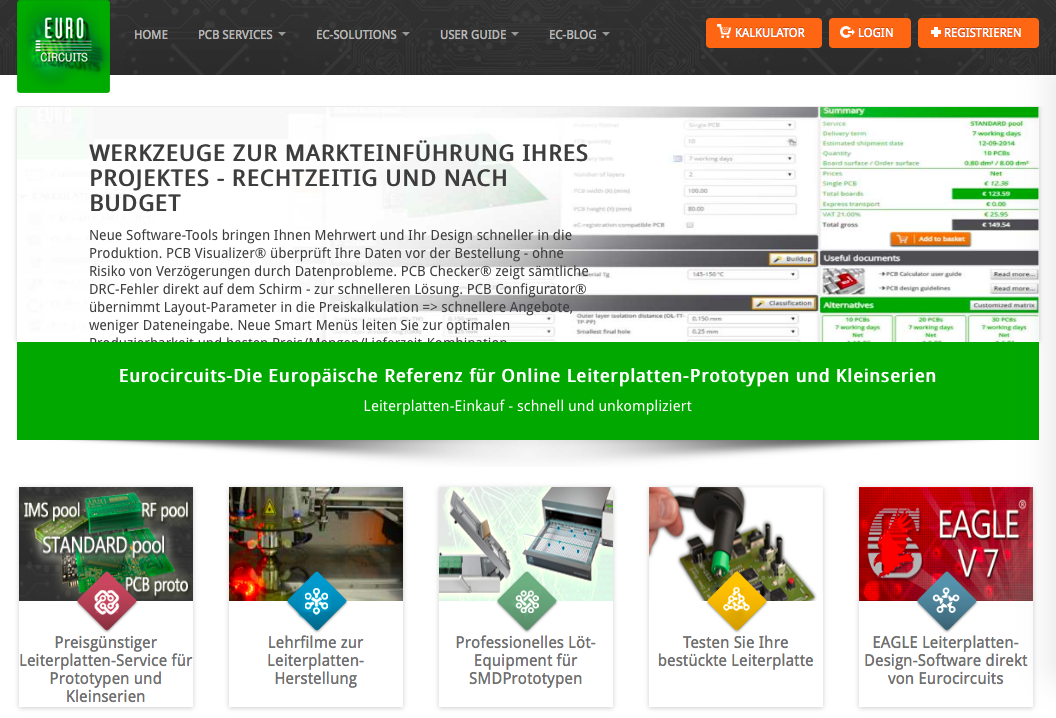This screenshot has width=1056, height=718.
Task: Expand the USER GUIDE menu
Action: pyautogui.click(x=479, y=34)
